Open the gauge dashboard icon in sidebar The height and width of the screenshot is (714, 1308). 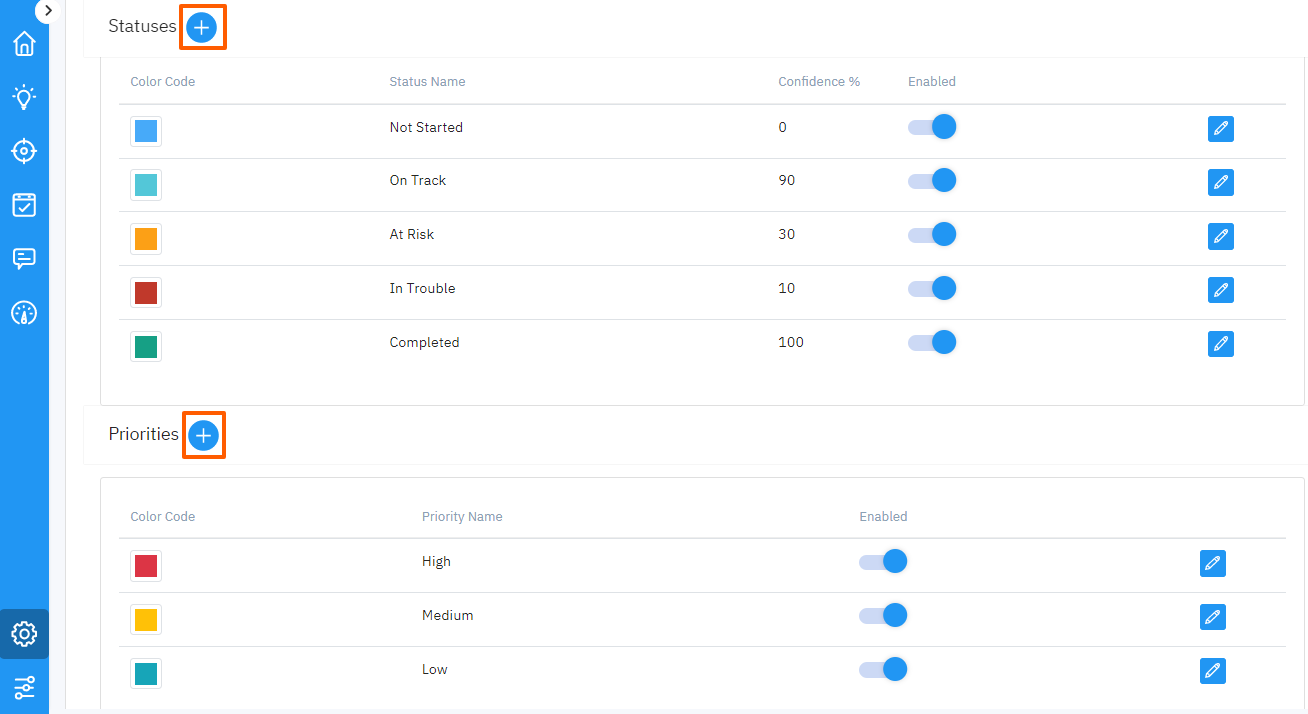pyautogui.click(x=24, y=313)
